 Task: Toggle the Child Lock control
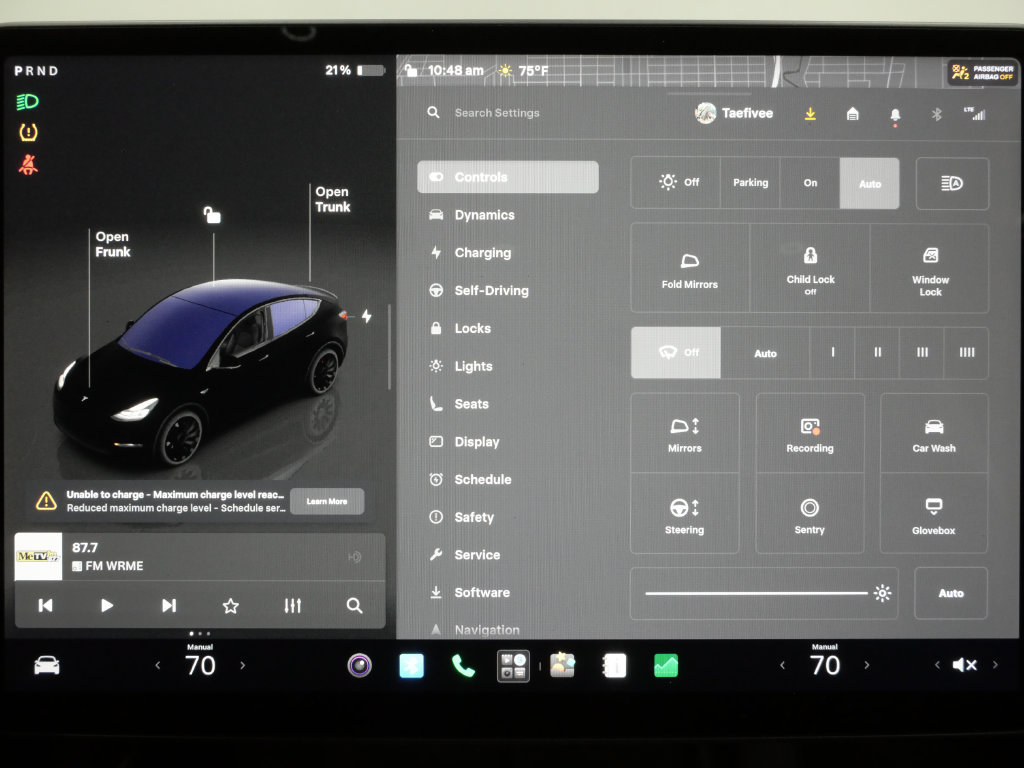[x=810, y=269]
